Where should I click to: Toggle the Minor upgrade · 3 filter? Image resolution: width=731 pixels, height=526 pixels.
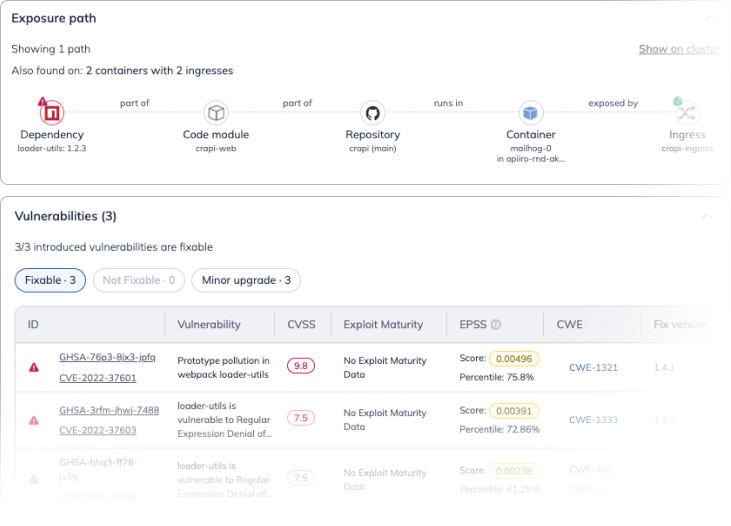click(x=246, y=280)
